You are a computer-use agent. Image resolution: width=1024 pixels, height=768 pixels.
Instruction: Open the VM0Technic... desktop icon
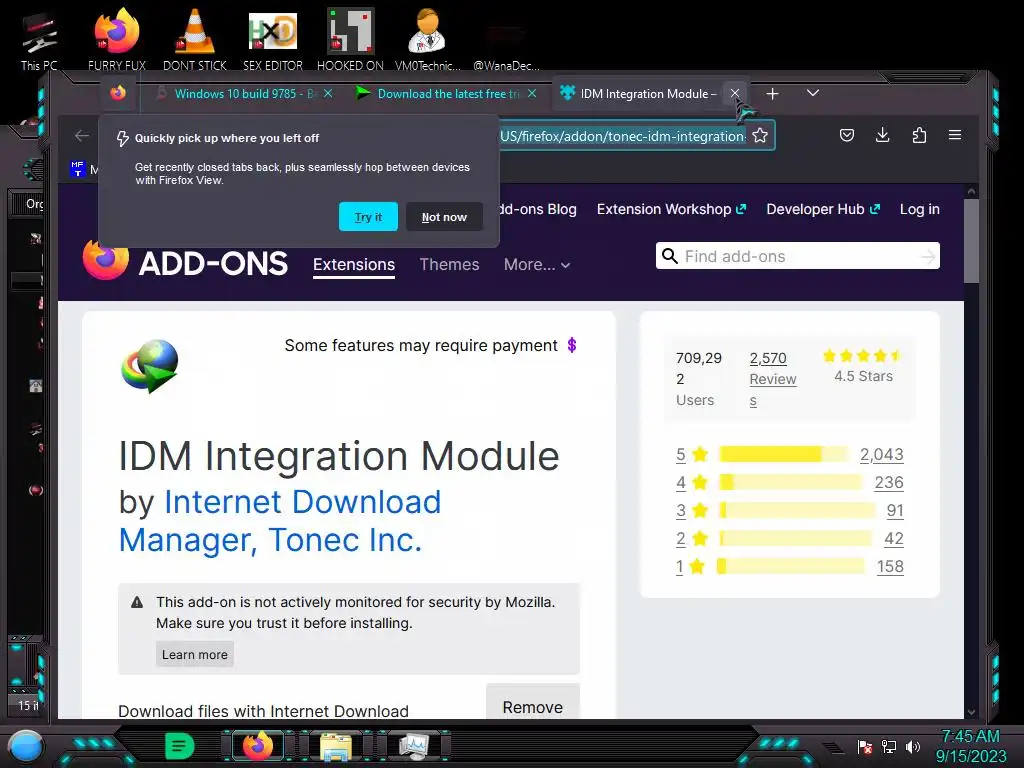427,41
